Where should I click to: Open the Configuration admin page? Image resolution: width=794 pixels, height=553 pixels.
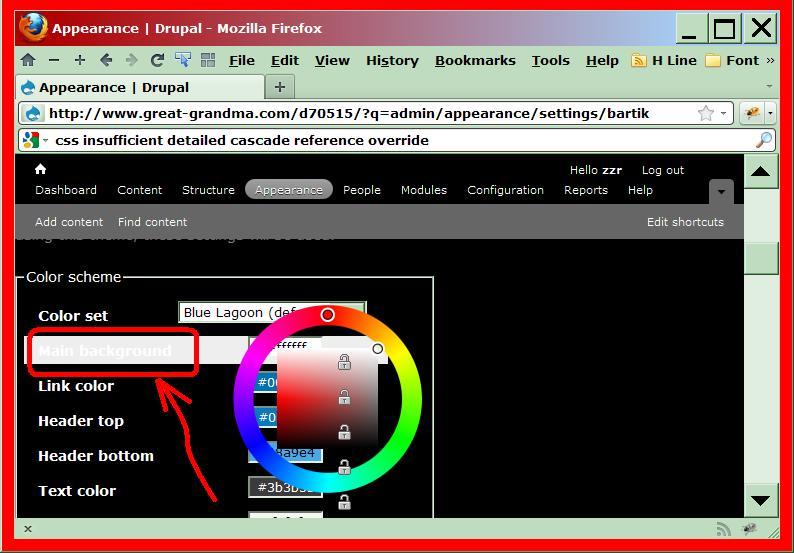(505, 190)
